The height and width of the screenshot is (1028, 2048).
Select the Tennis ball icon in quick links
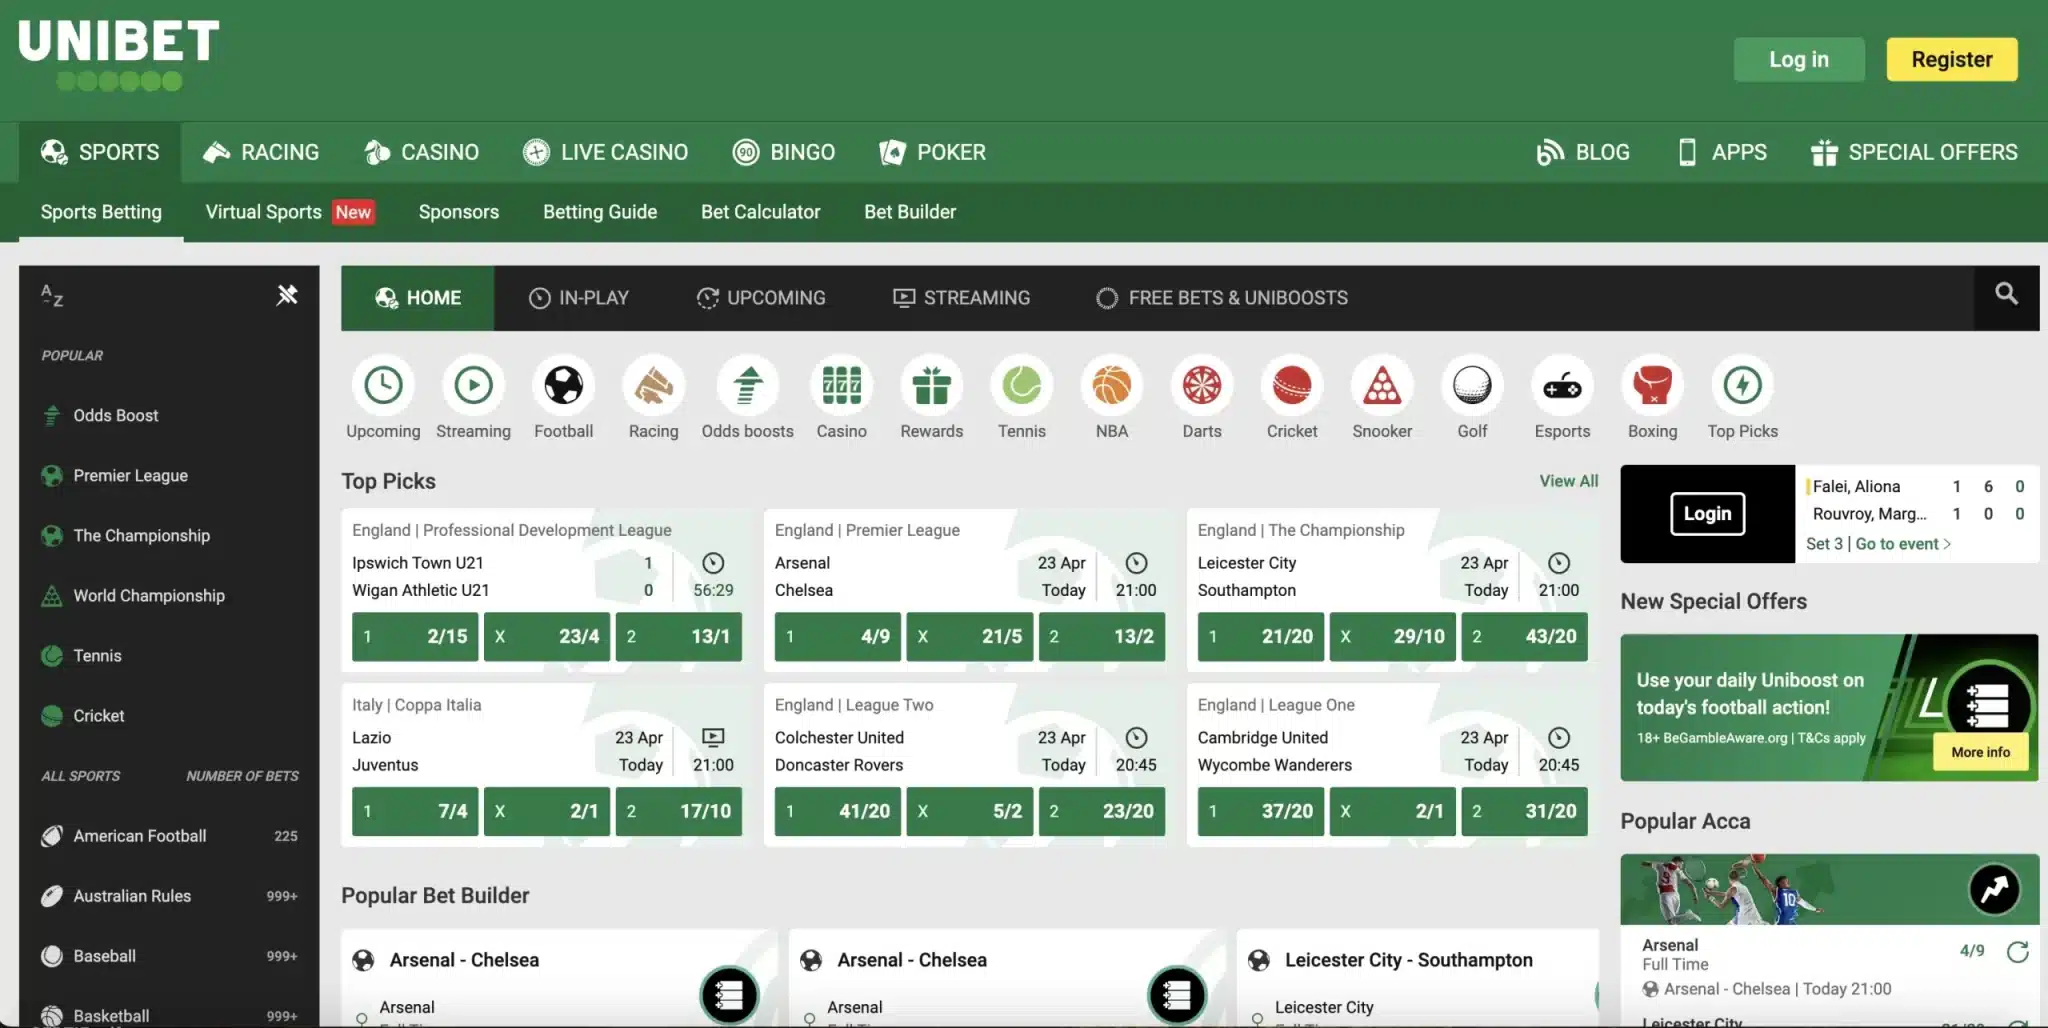[1022, 385]
